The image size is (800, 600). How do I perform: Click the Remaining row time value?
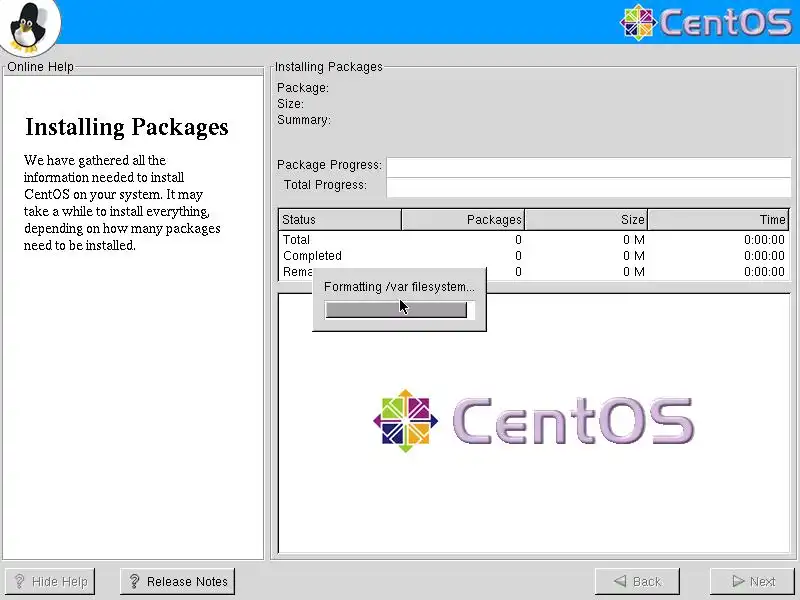coord(764,271)
